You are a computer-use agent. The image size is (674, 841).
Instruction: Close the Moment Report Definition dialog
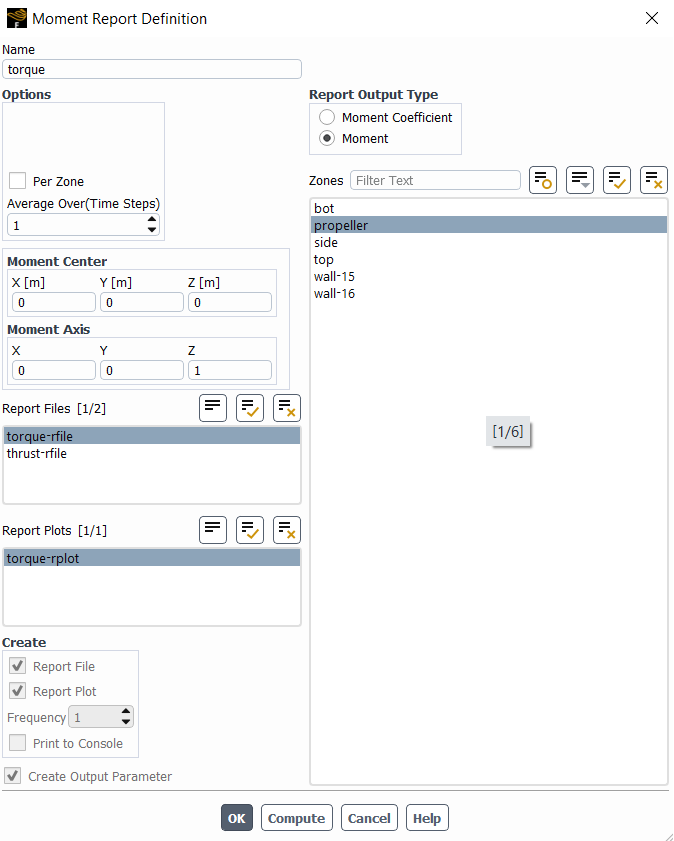tap(652, 18)
